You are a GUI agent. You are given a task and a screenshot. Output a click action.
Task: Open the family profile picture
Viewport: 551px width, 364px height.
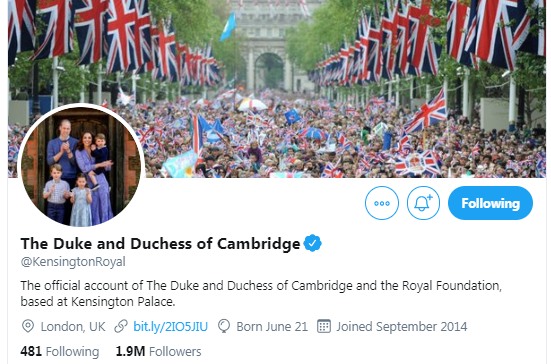[81, 167]
